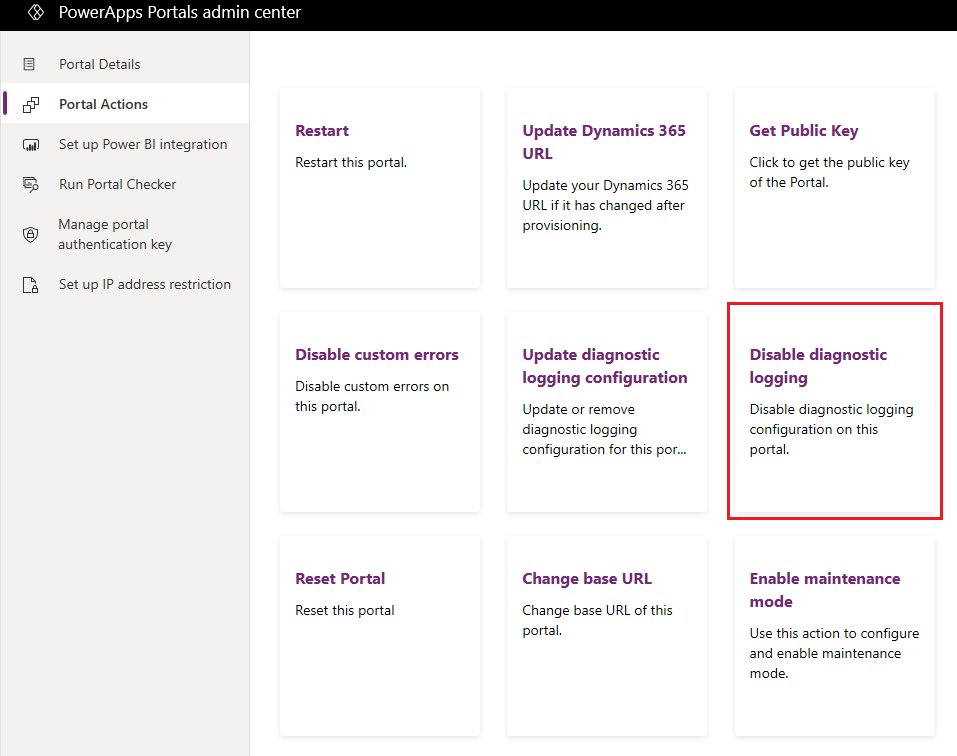Click 'Click to get the public key' text
Image resolution: width=957 pixels, height=756 pixels.
[x=829, y=172]
